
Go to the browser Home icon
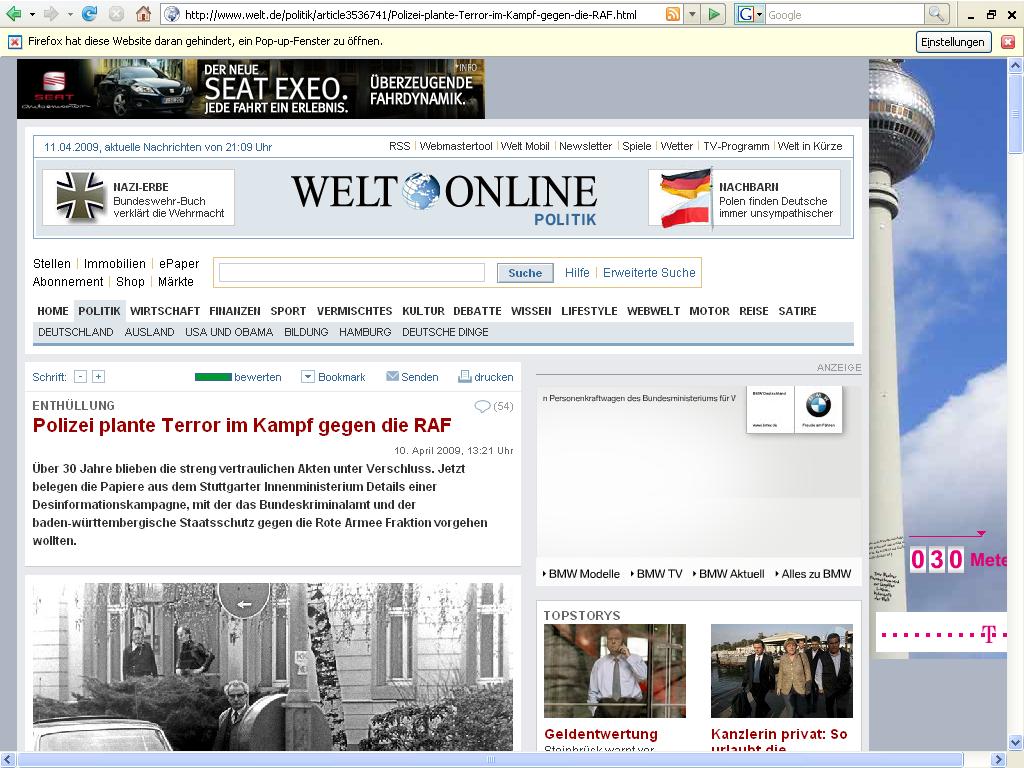click(144, 14)
